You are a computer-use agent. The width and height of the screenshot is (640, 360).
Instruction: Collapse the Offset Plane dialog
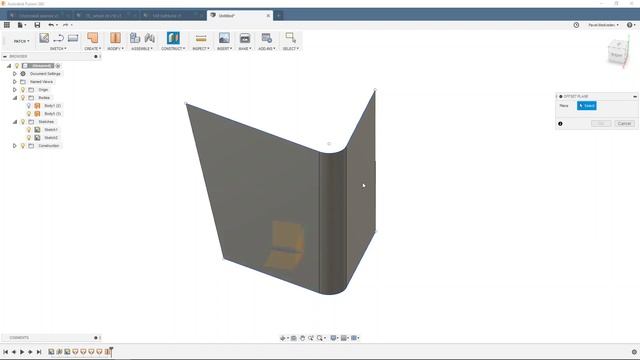[x=635, y=97]
